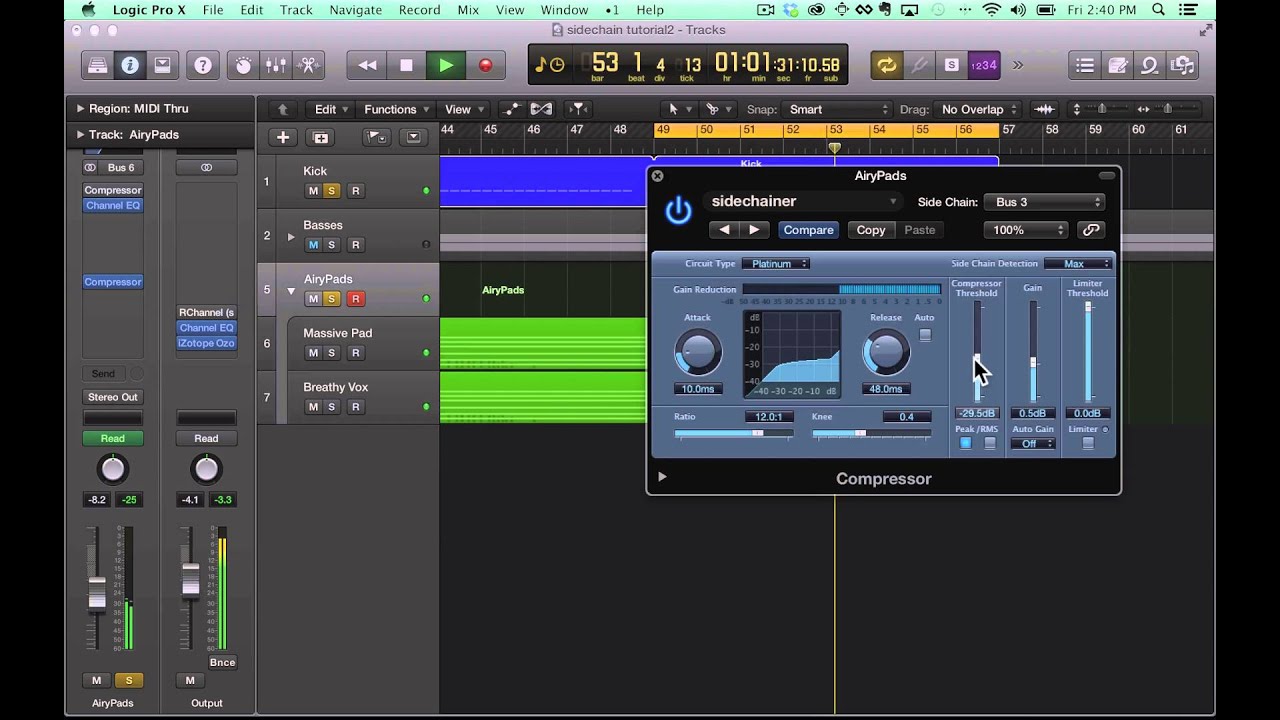The image size is (1280, 720).
Task: Click the plugin link chain button
Action: click(x=1091, y=230)
